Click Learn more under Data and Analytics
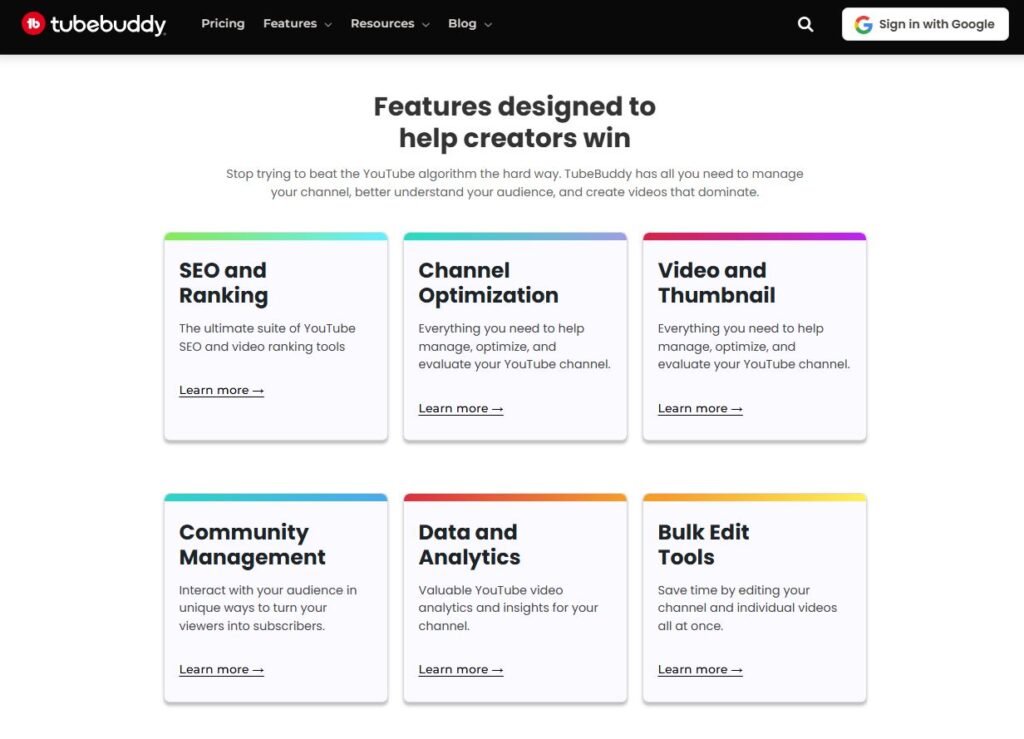This screenshot has width=1024, height=739. click(460, 670)
